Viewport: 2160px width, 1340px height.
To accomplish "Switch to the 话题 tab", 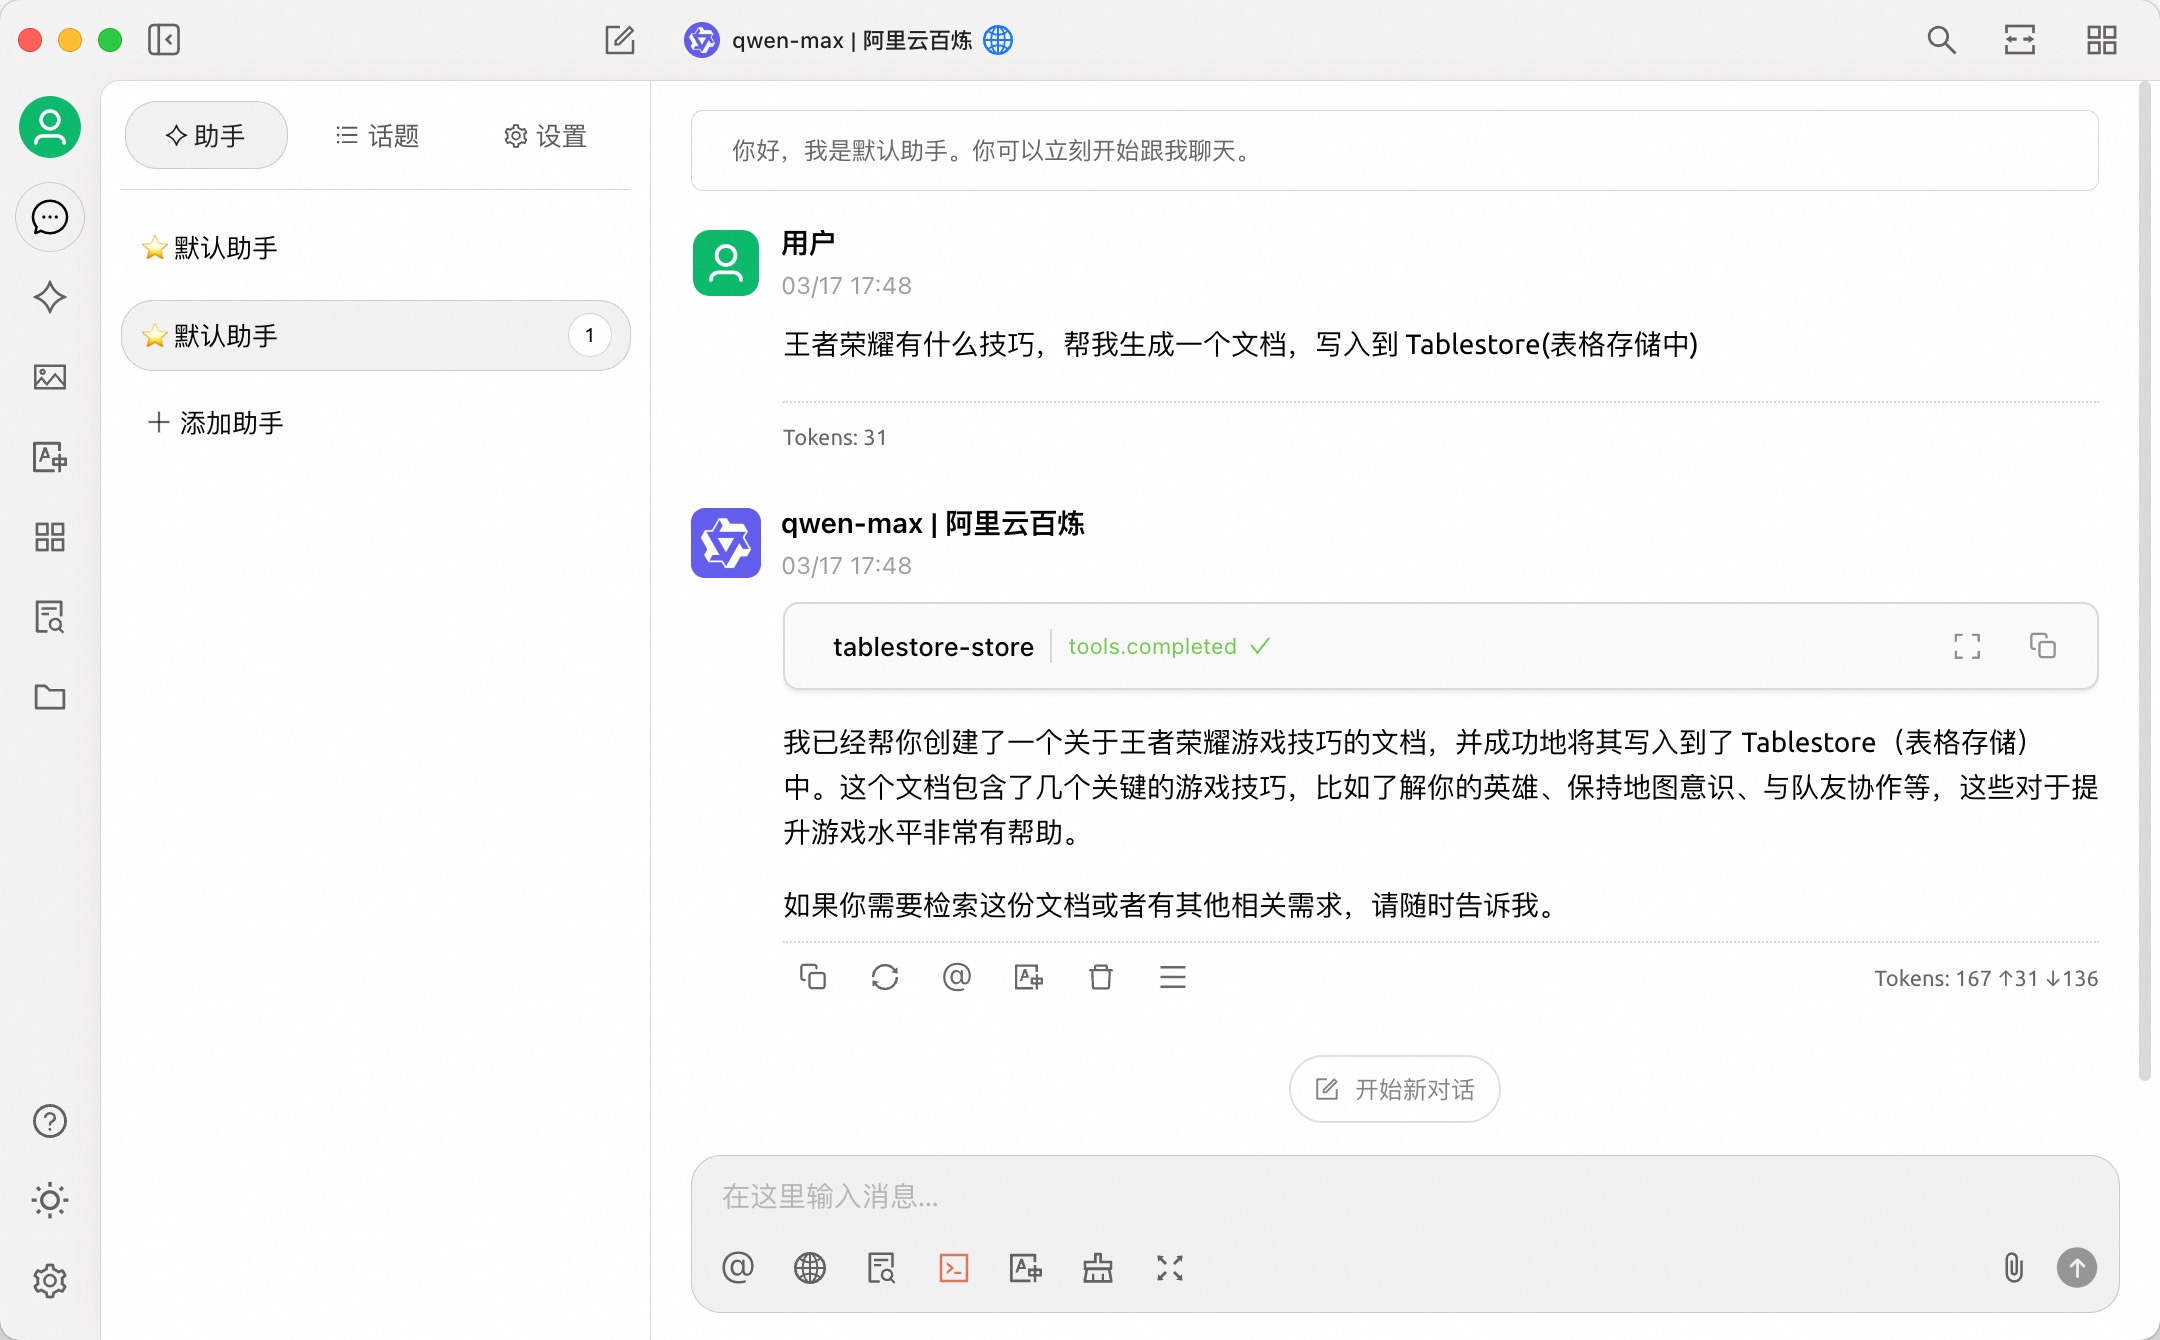I will pyautogui.click(x=377, y=135).
